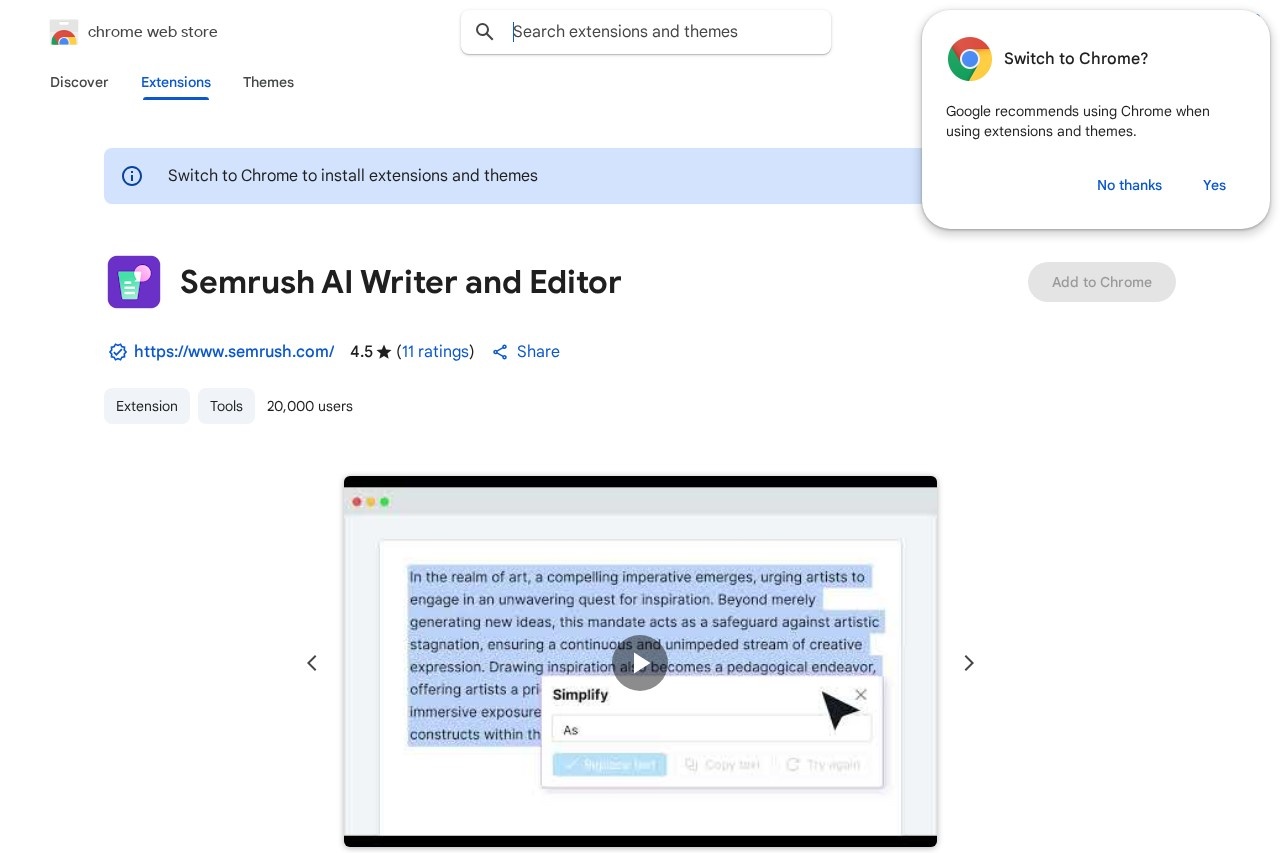Go to the previous screenshot slide
1280x853 pixels.
coord(312,663)
